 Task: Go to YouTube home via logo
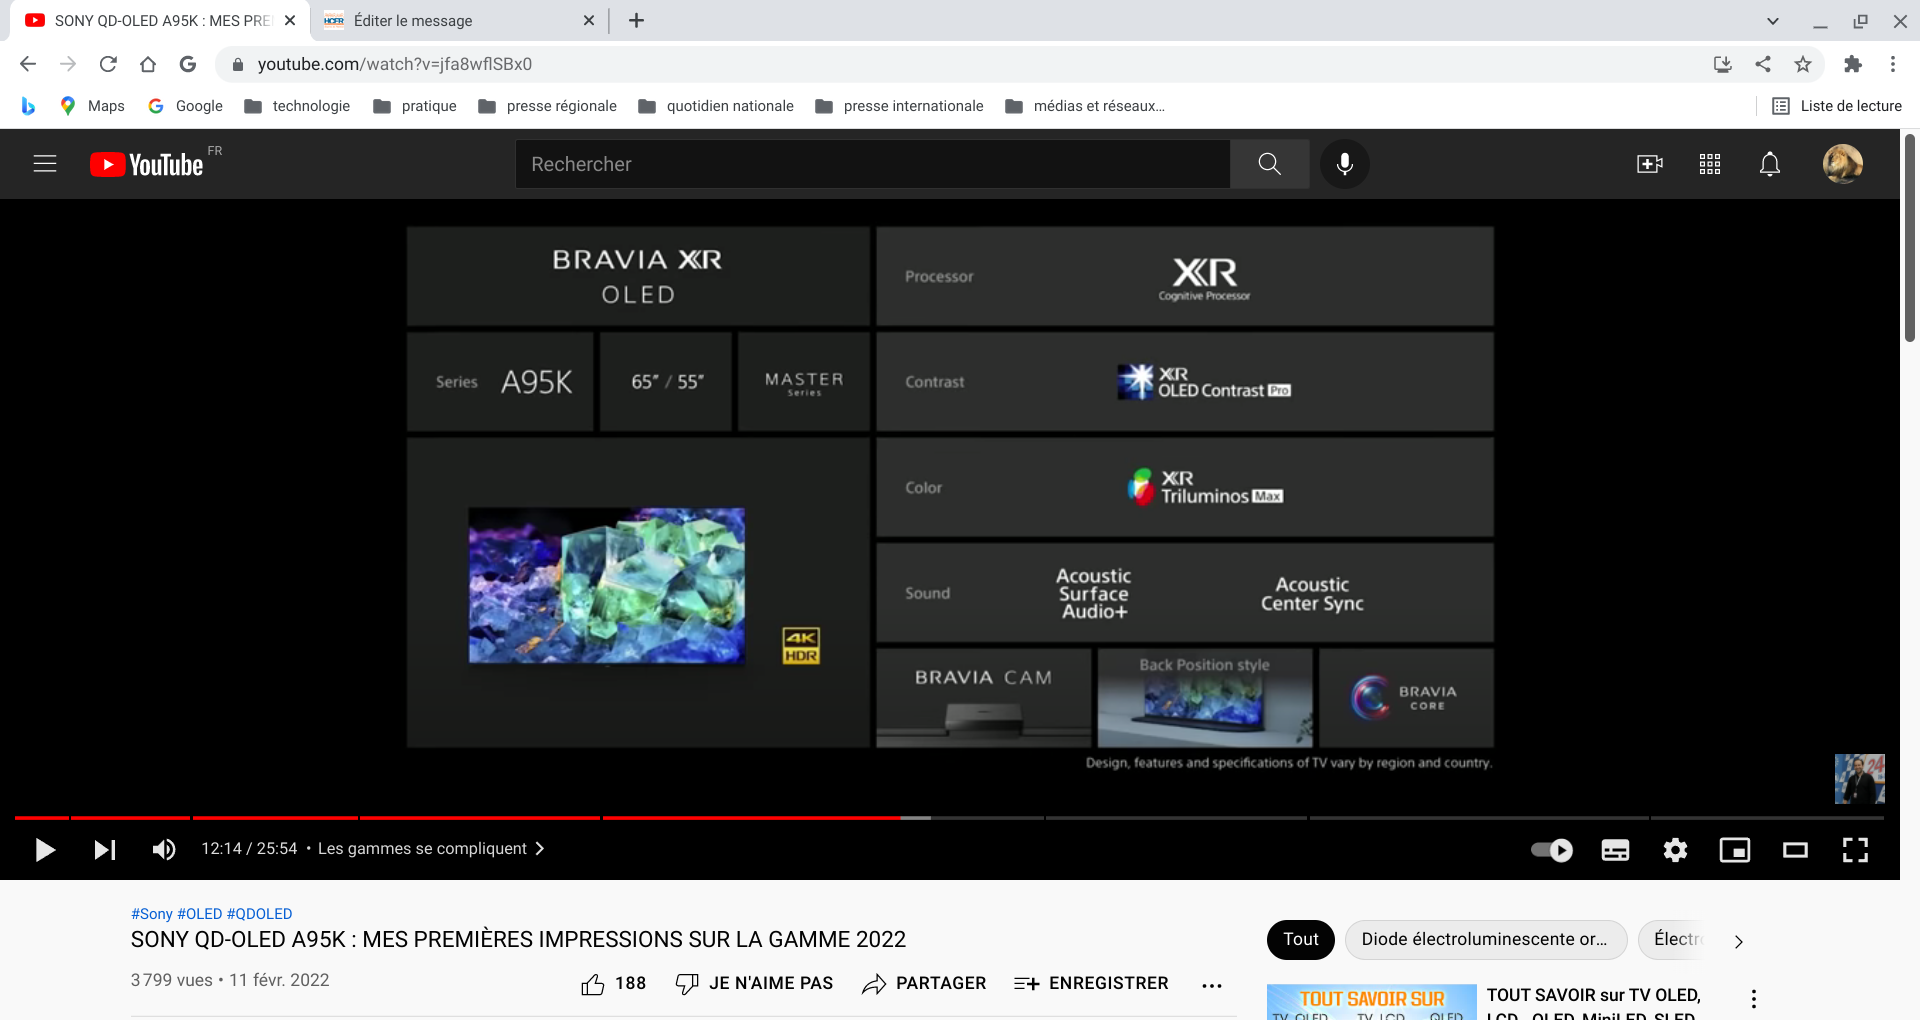[147, 164]
